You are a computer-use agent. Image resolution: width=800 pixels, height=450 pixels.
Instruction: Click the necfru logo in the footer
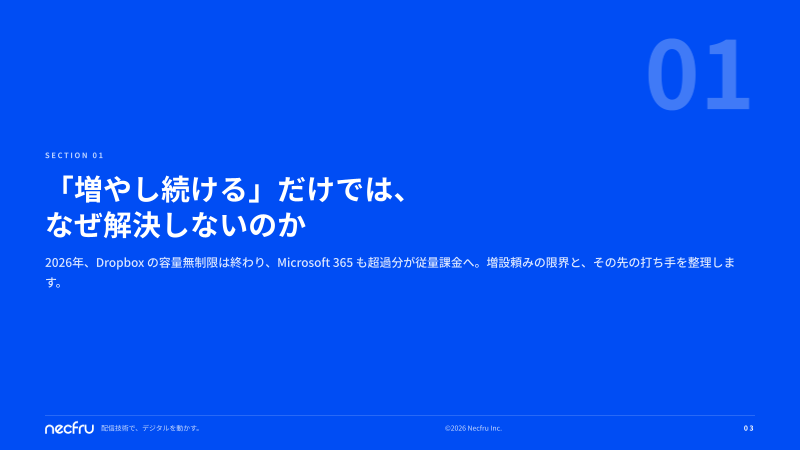69,428
